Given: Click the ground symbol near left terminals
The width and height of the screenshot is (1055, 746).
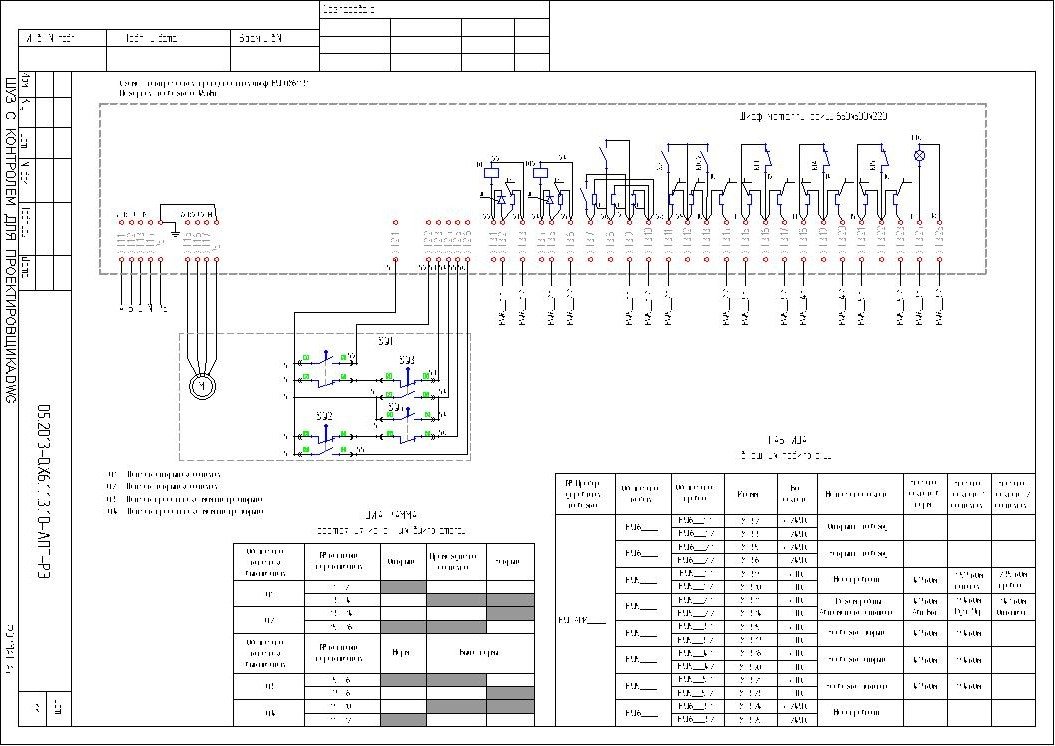Looking at the screenshot, I should 175,234.
